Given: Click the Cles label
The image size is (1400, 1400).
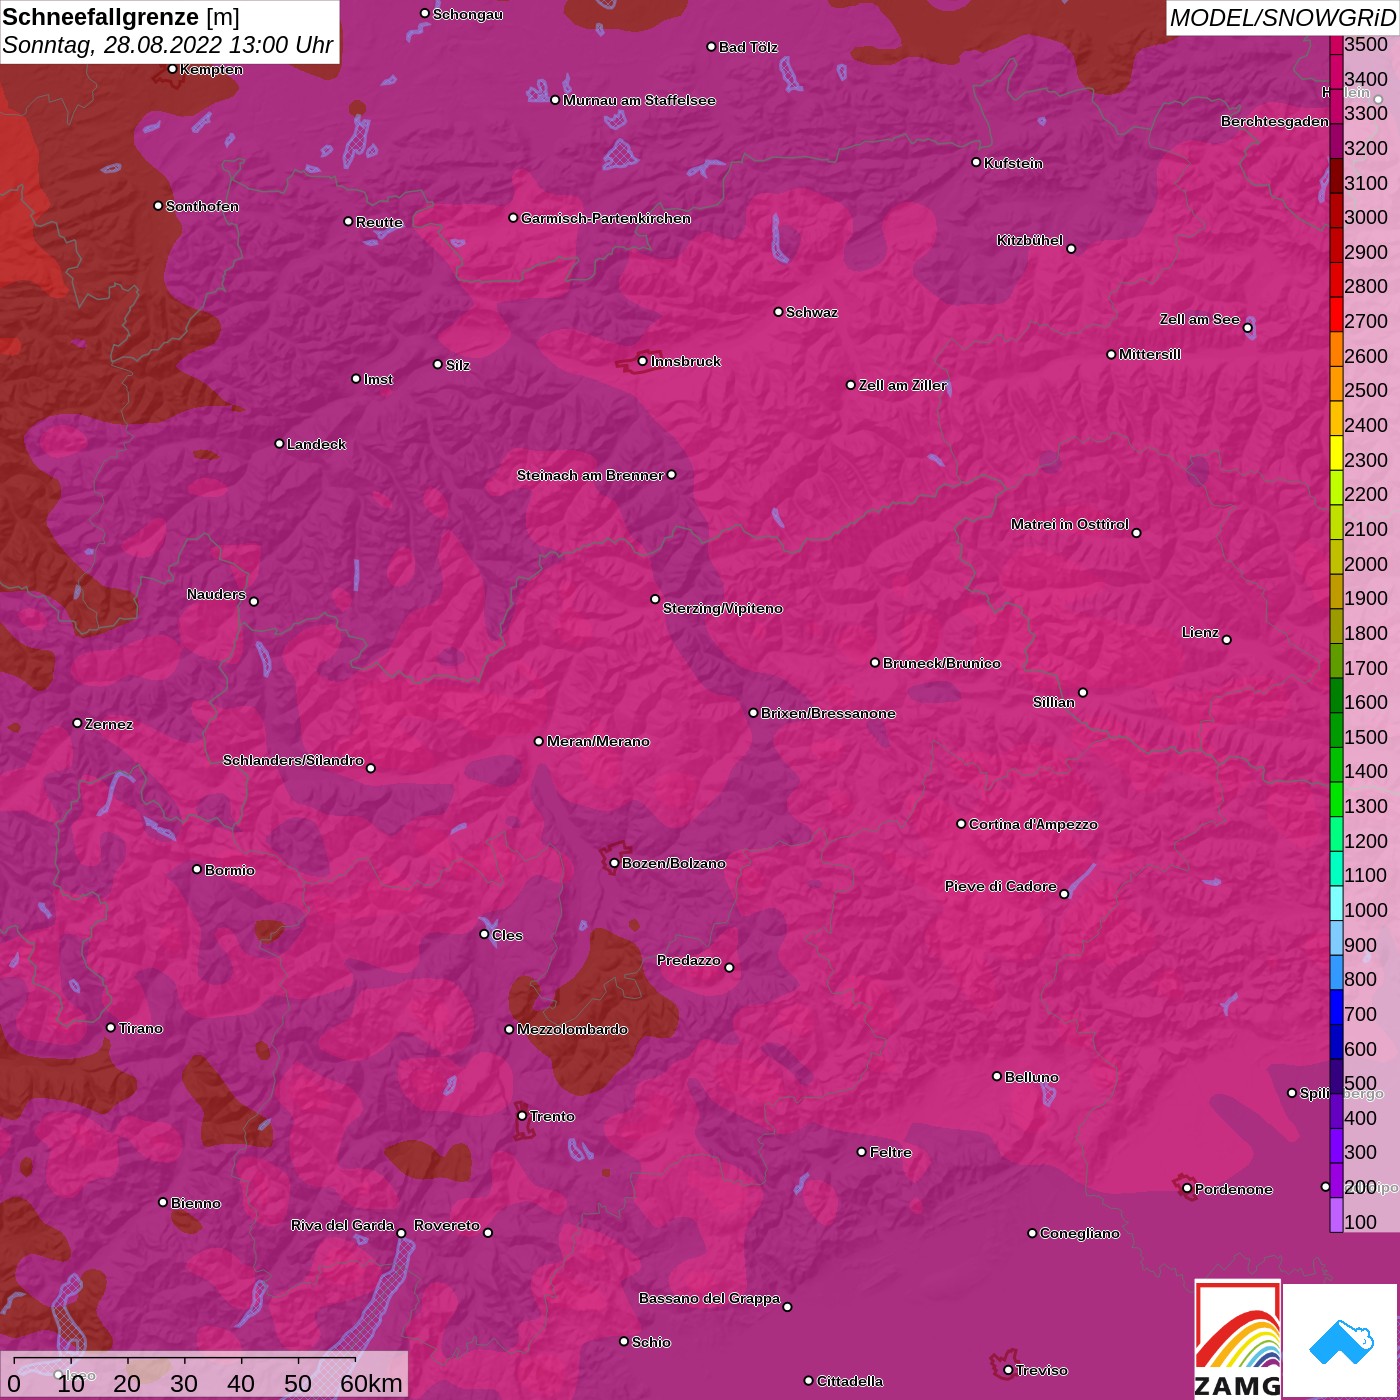Looking at the screenshot, I should coord(508,935).
